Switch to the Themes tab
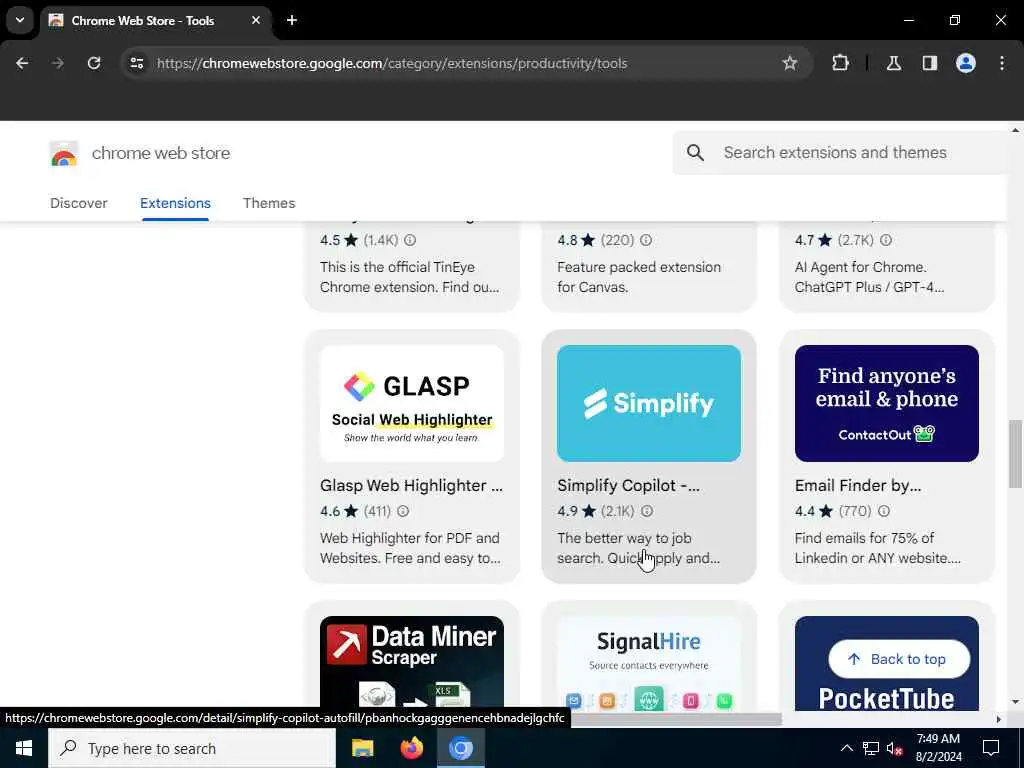This screenshot has height=768, width=1024. (x=269, y=203)
